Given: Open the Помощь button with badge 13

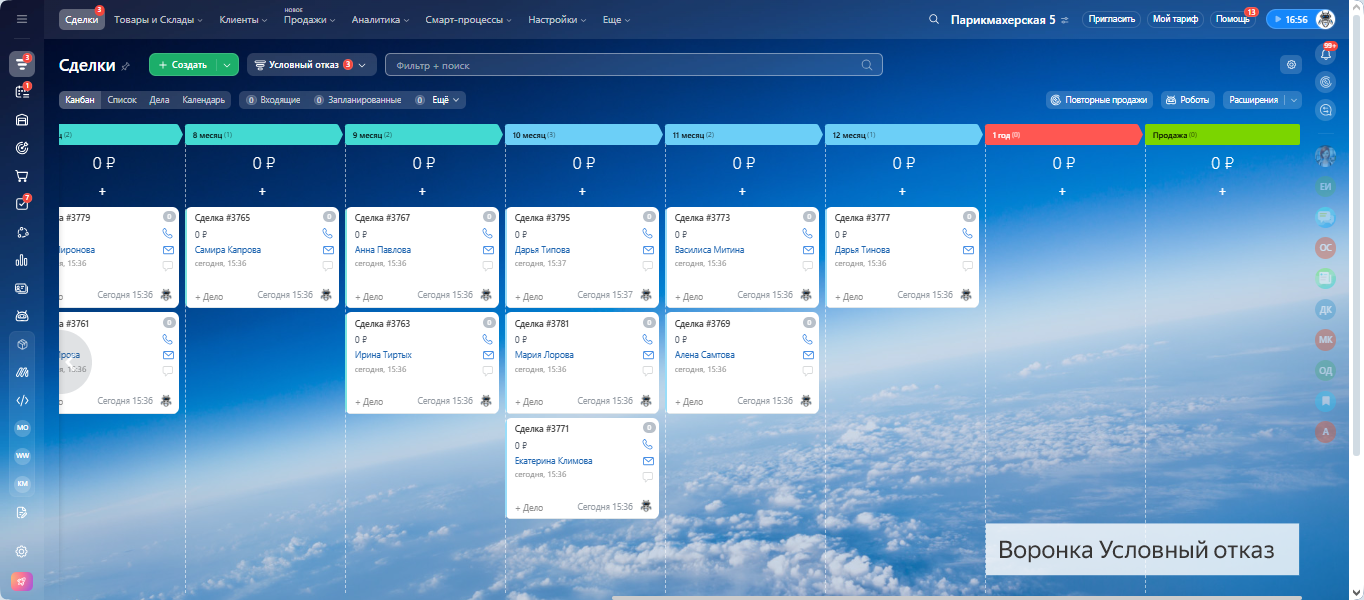Looking at the screenshot, I should point(1232,19).
